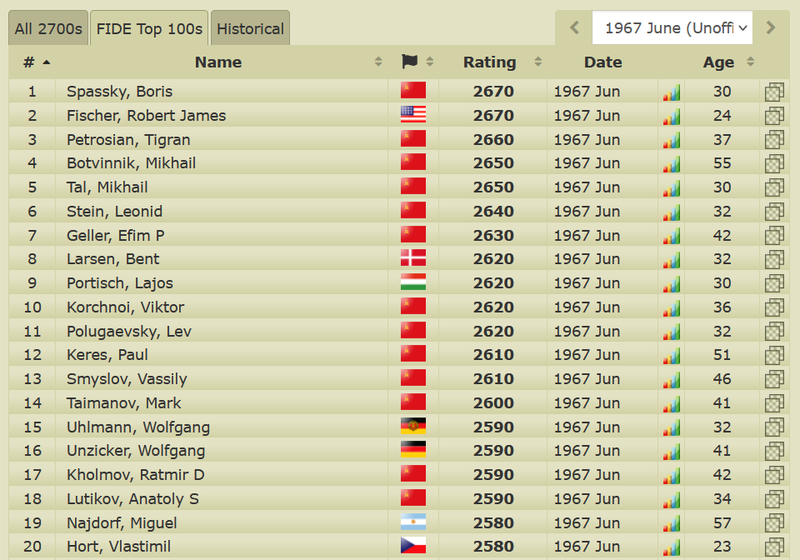Open rating chart icon for Larsen, Bent
This screenshot has height=560, width=800.
point(670,260)
